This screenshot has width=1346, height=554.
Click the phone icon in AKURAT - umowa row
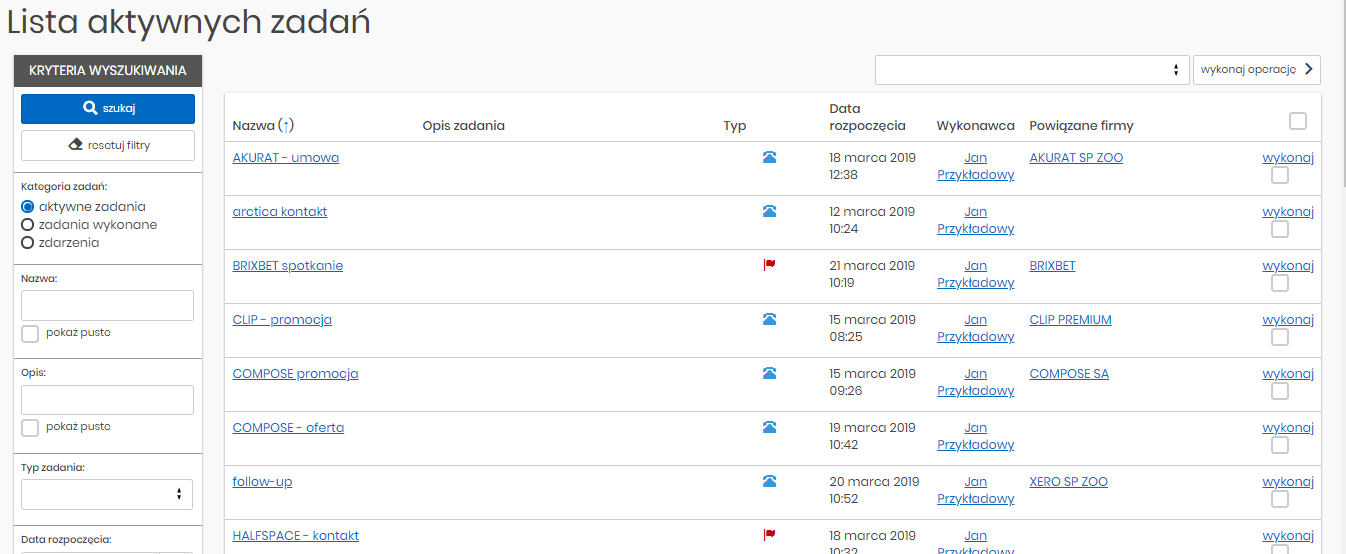coord(769,157)
